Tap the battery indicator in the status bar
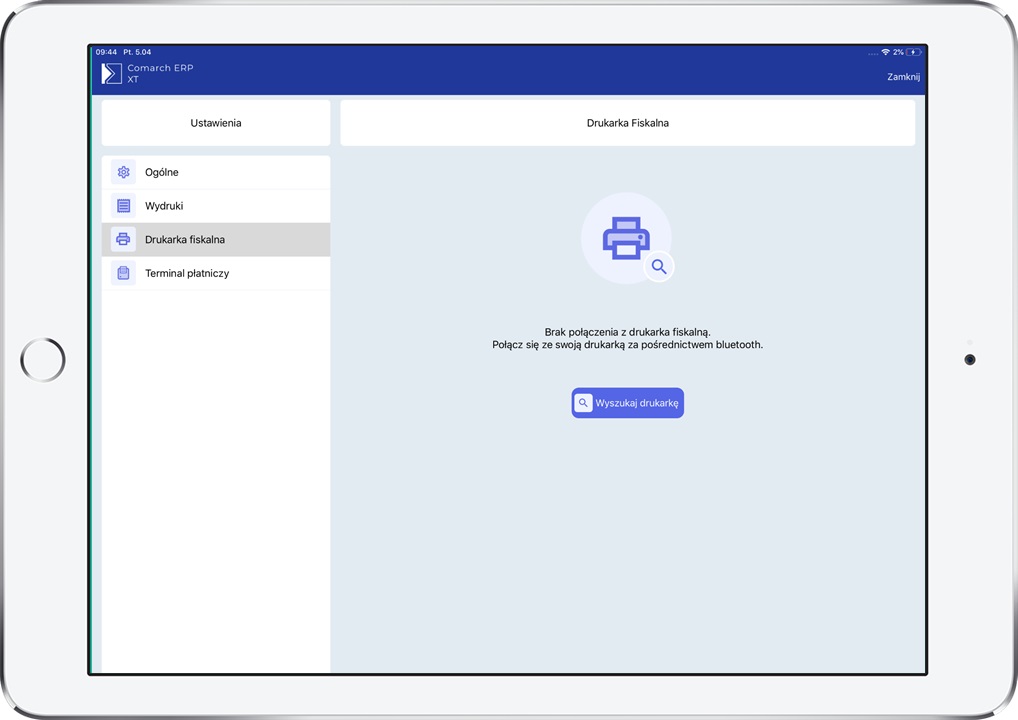The width and height of the screenshot is (1018, 720). pos(913,52)
